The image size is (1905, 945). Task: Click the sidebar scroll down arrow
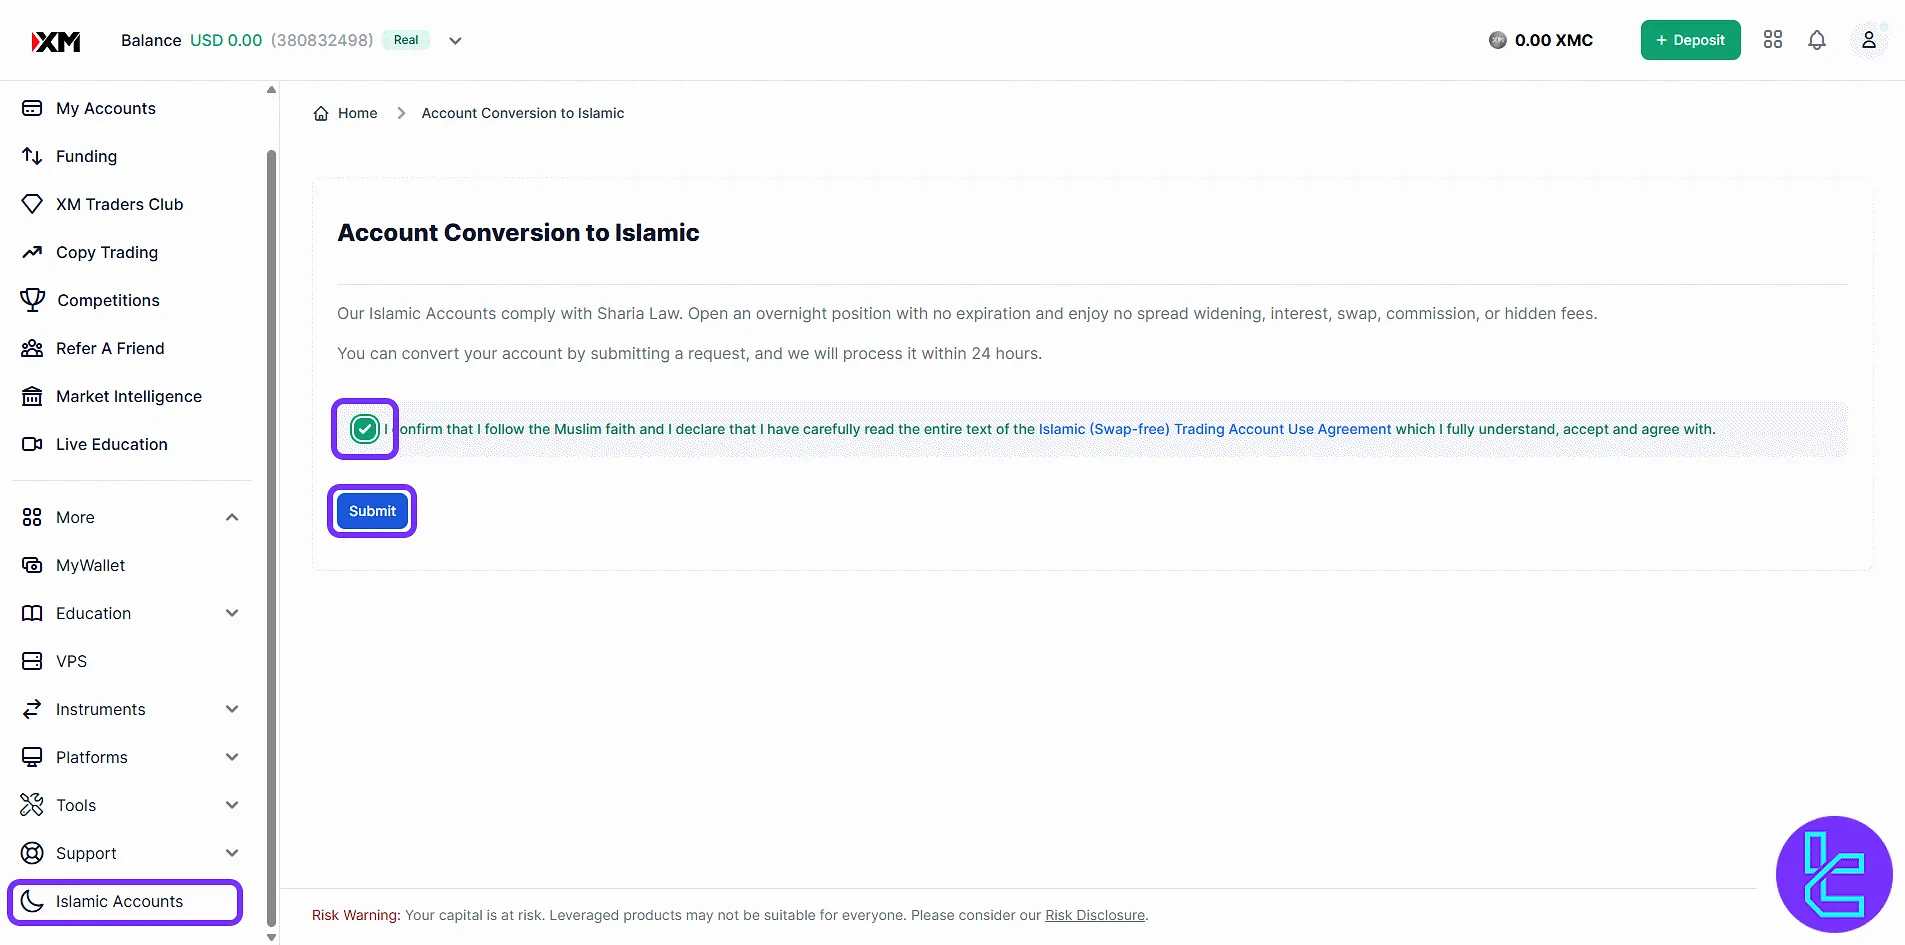tap(271, 938)
